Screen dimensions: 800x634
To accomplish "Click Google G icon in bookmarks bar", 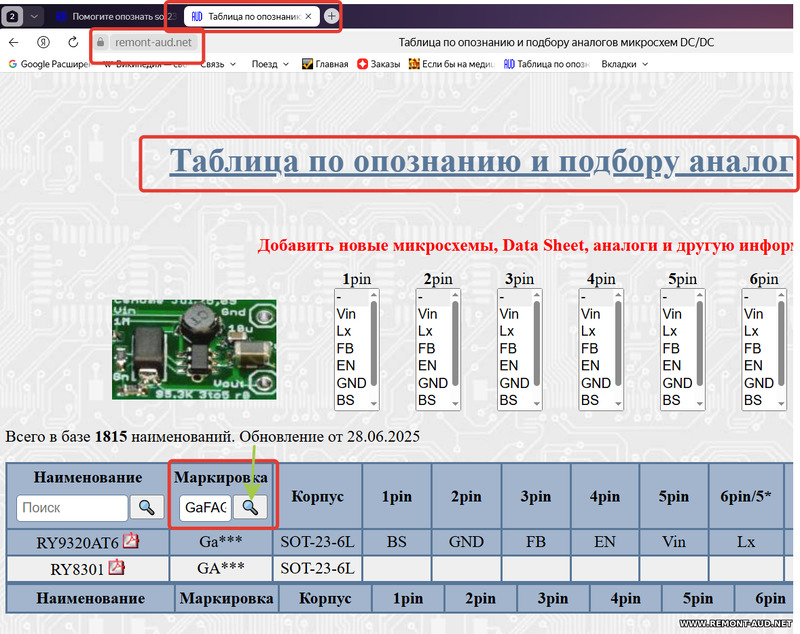I will [13, 64].
